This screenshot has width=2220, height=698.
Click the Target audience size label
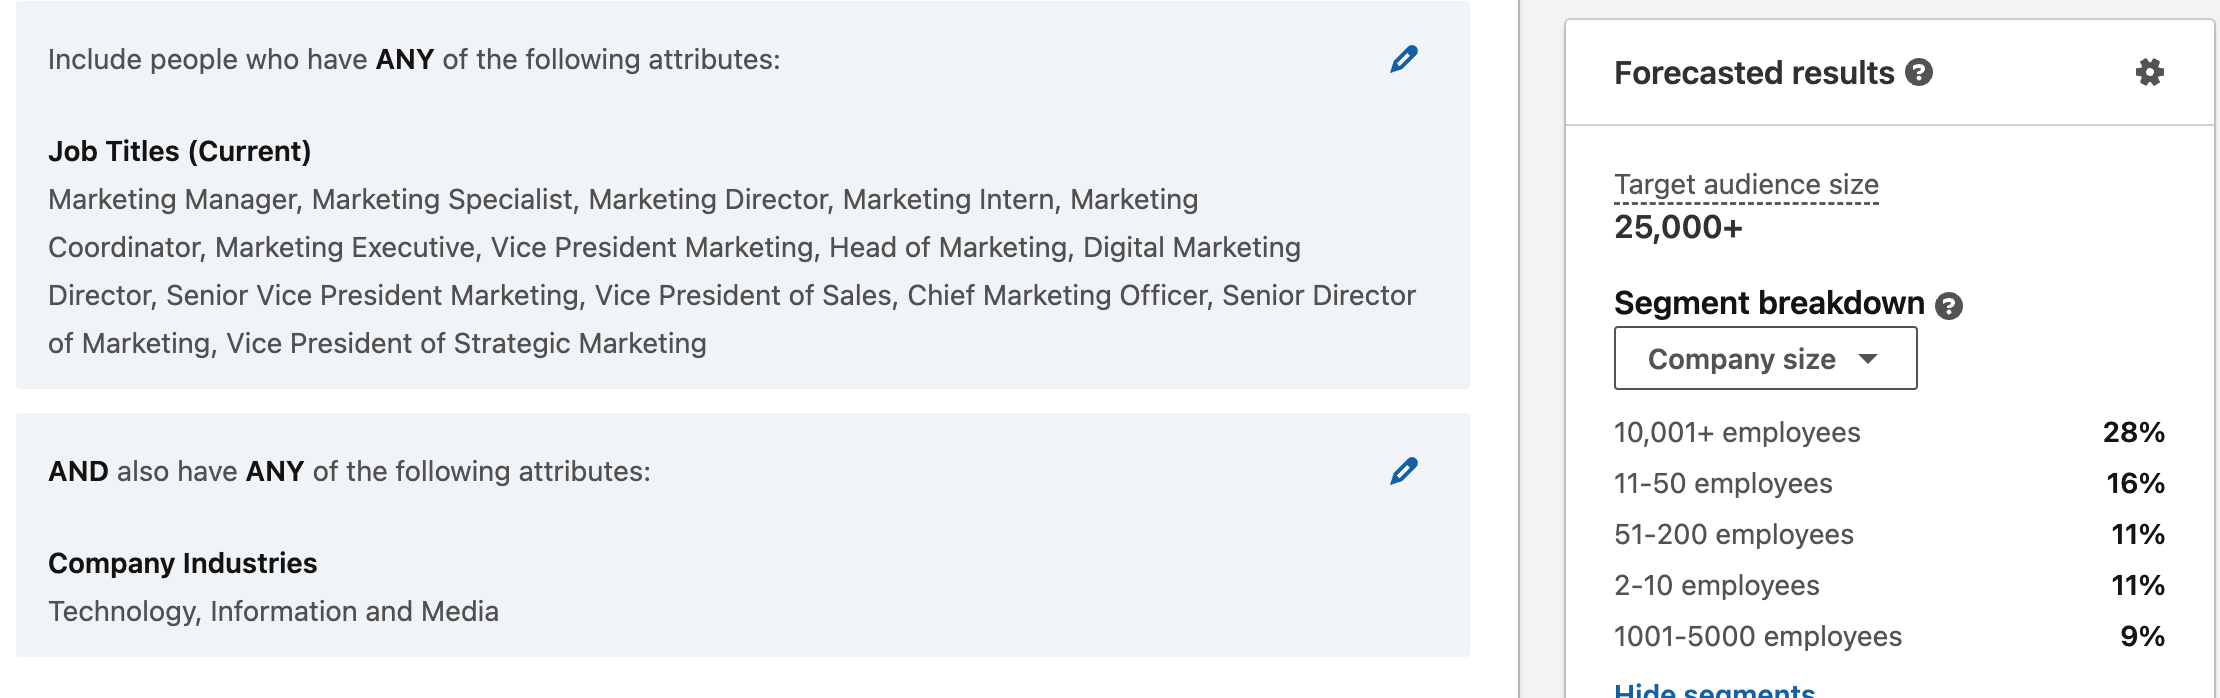pos(1746,185)
